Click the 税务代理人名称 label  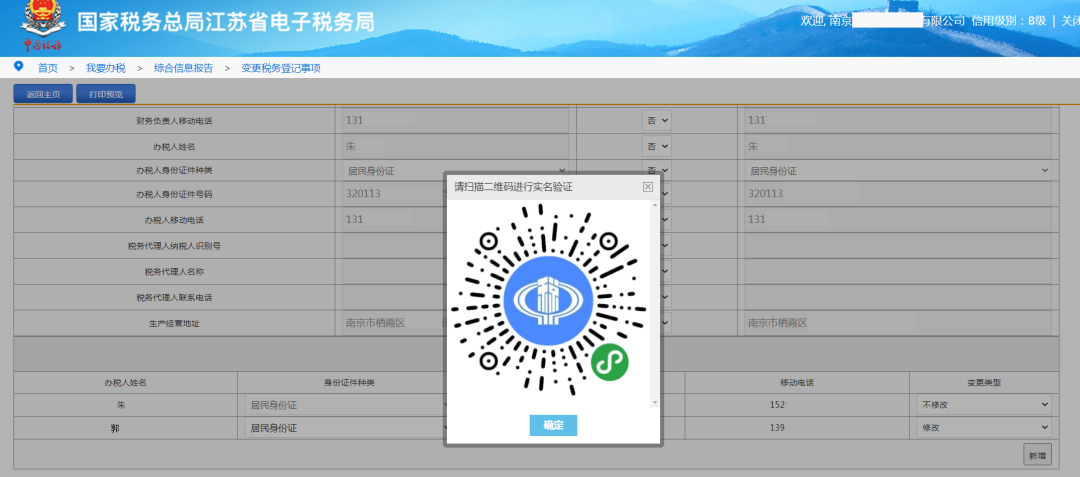point(174,272)
